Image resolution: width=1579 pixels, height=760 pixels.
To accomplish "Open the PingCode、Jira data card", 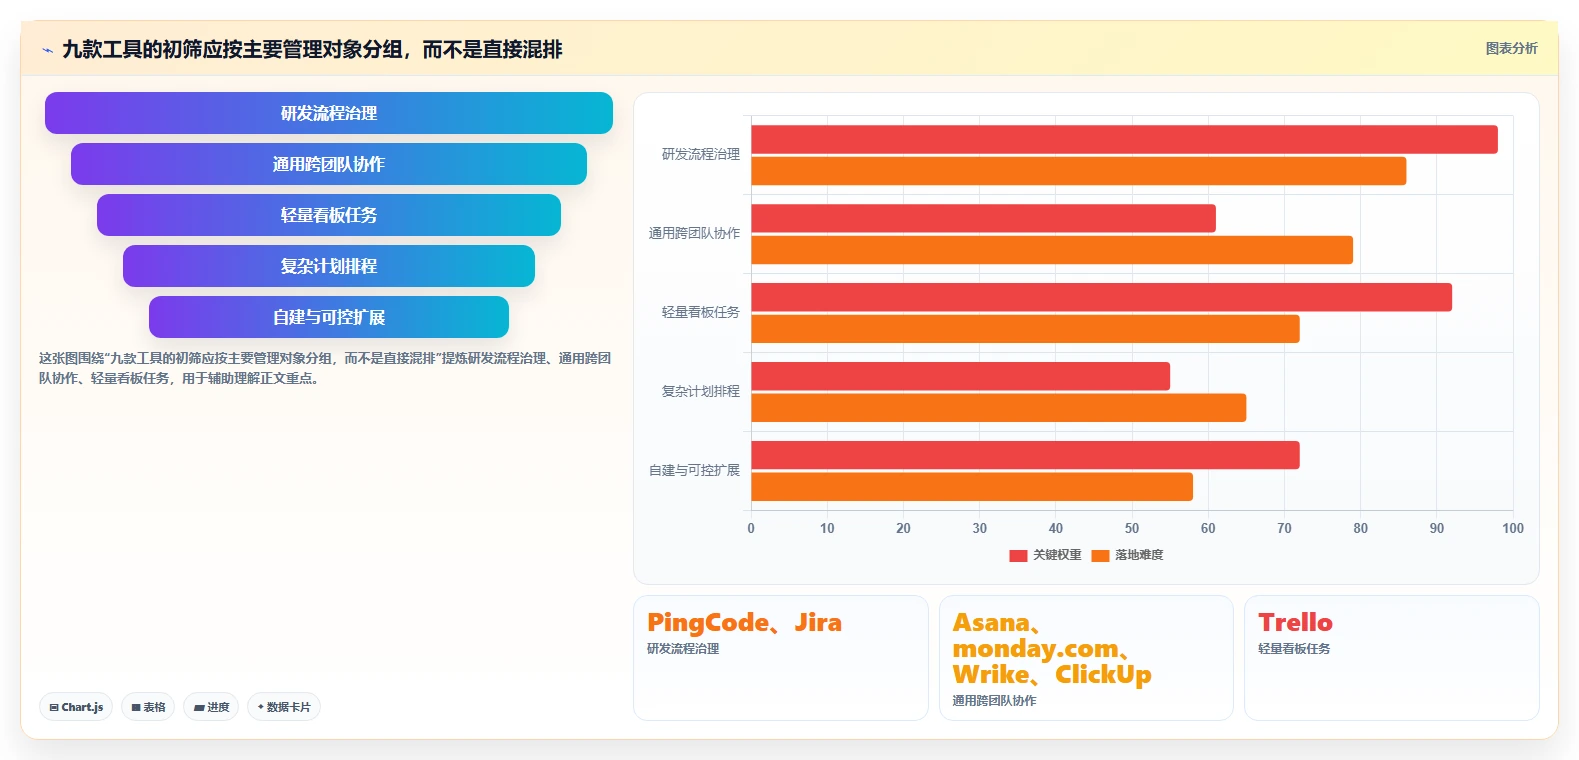I will [x=780, y=658].
